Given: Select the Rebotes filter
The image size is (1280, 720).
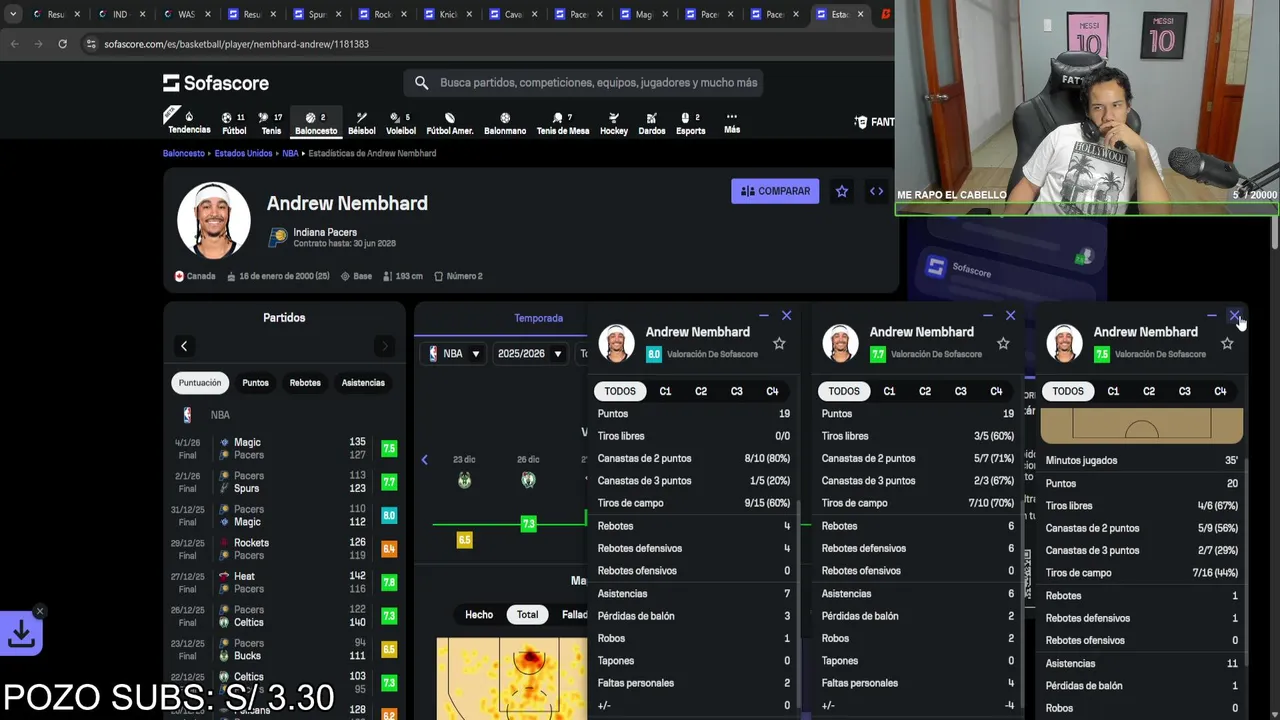Looking at the screenshot, I should tap(305, 383).
